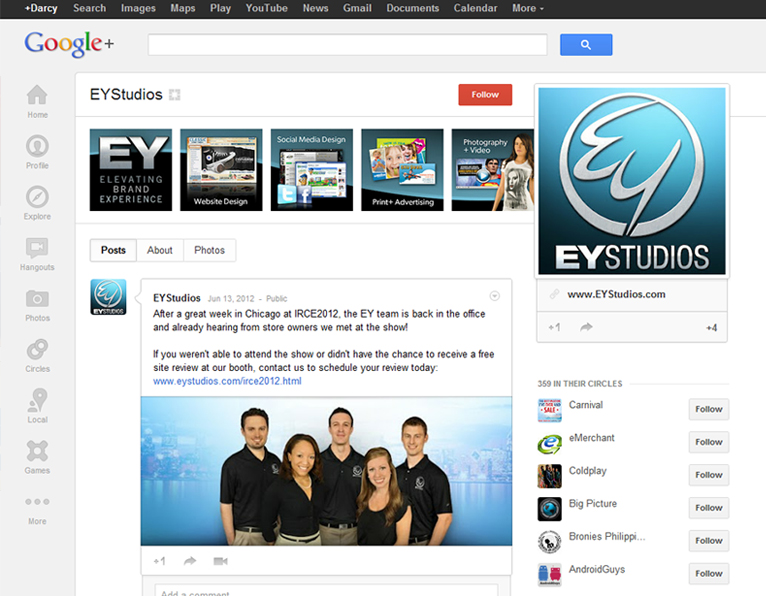Open YouTube in the top bar
The image size is (766, 596).
(x=267, y=8)
